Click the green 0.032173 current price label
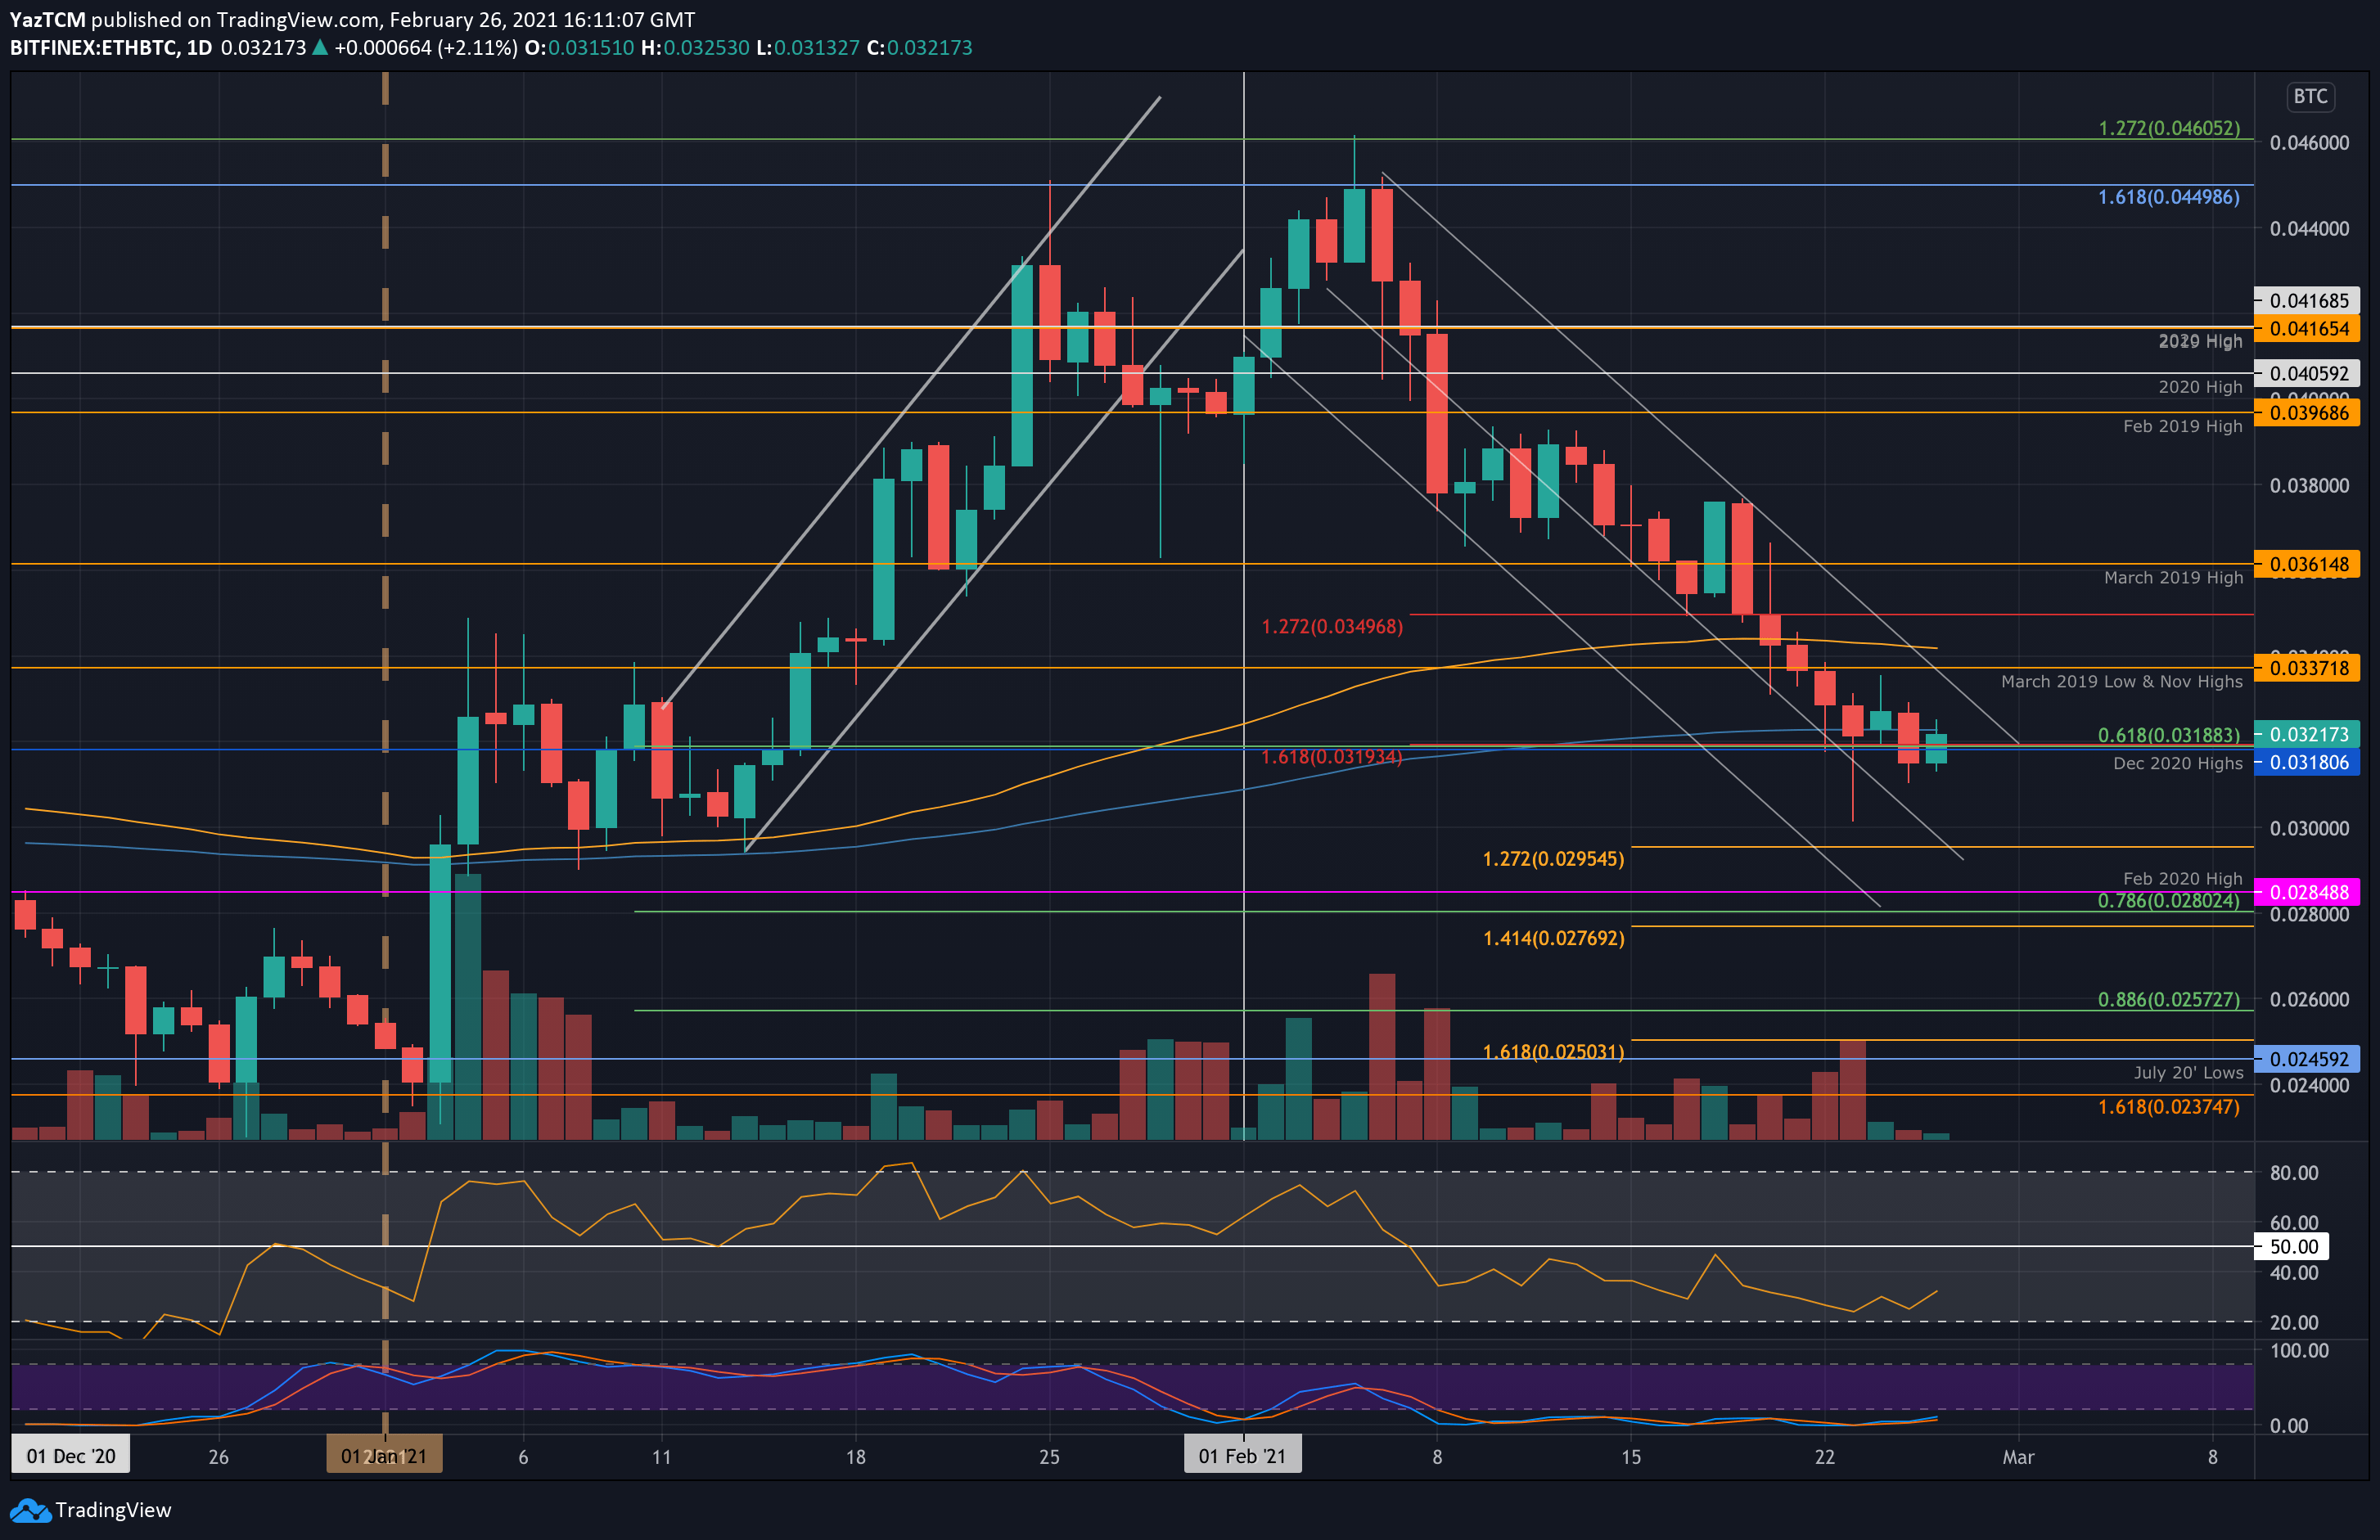The width and height of the screenshot is (2380, 1540). (2306, 734)
